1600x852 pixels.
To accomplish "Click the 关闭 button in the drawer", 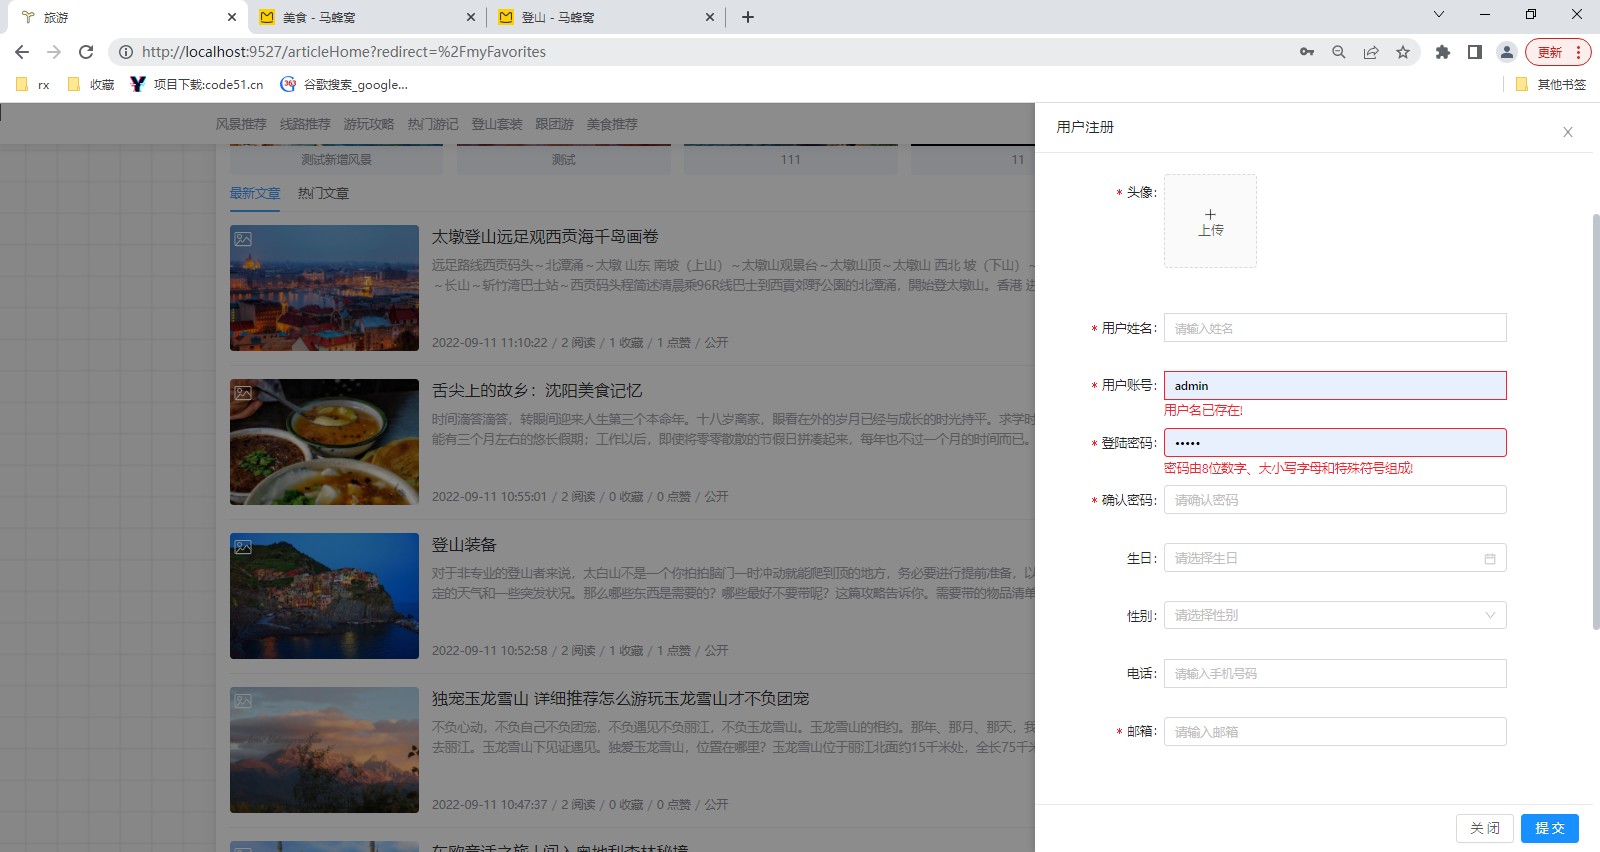I will tap(1485, 828).
